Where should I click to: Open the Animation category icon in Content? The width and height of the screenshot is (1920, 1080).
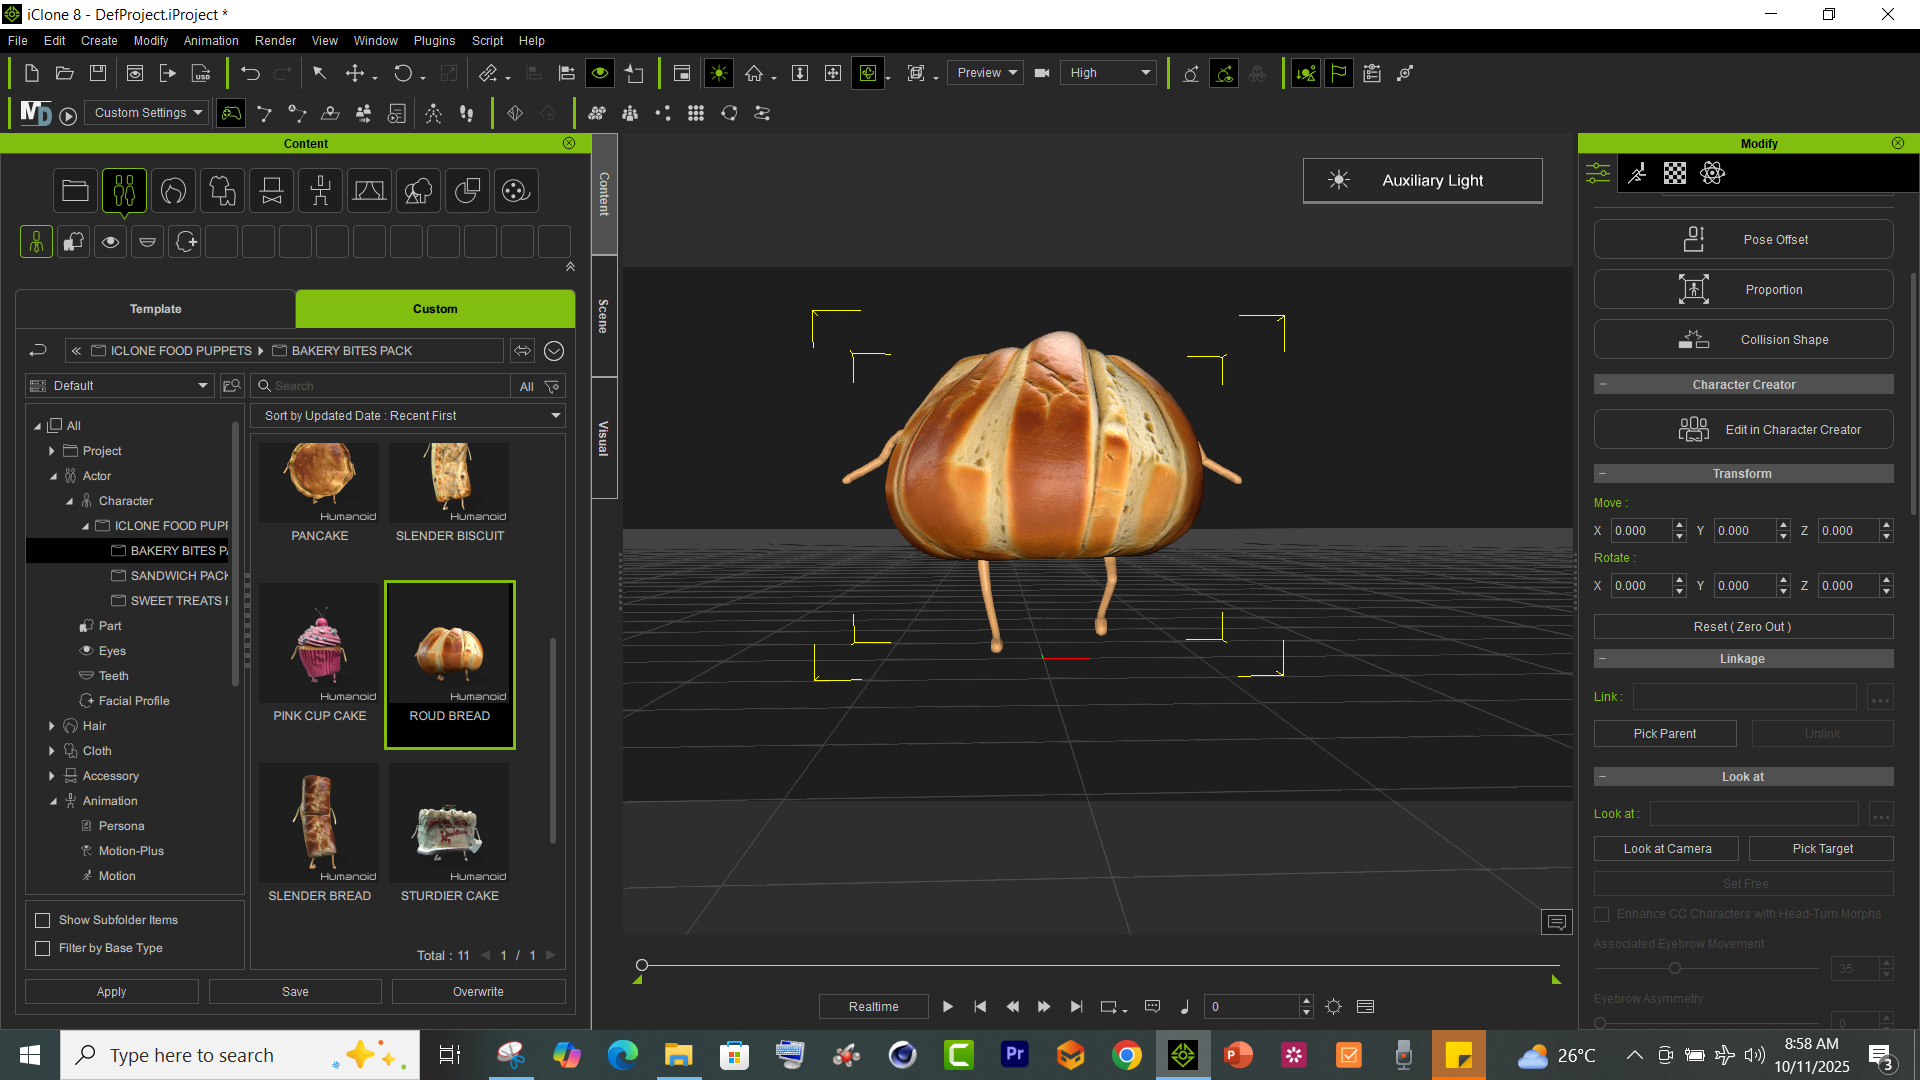(320, 190)
